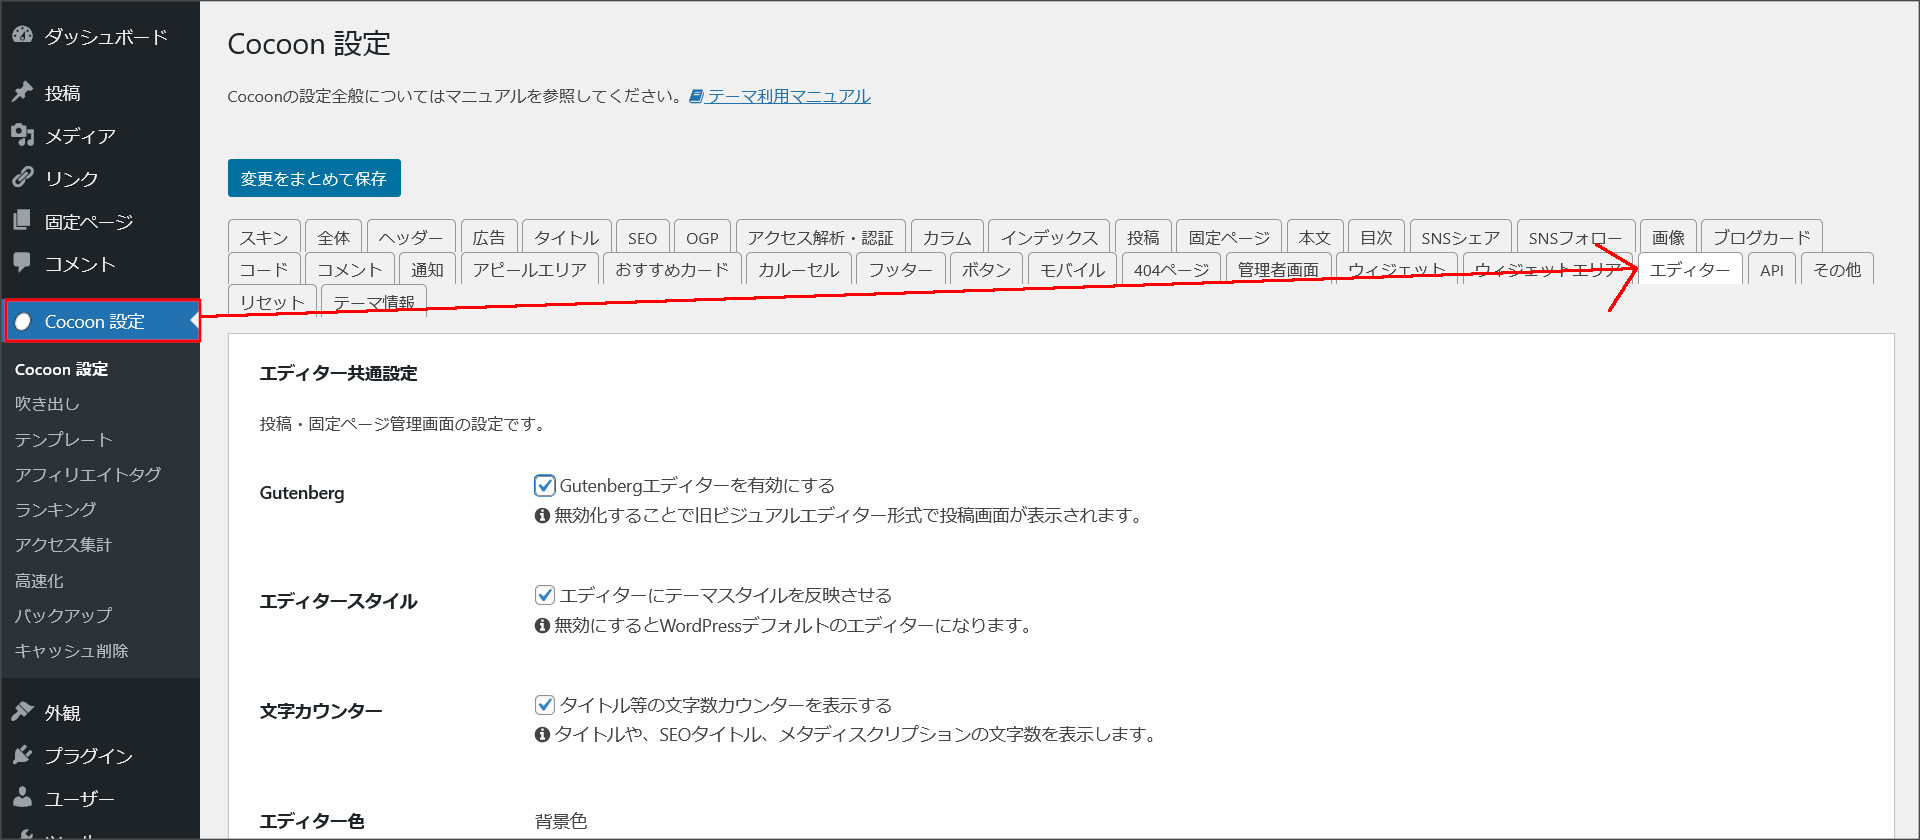1920x840 pixels.
Task: Open the インデックス tab
Action: (1049, 237)
